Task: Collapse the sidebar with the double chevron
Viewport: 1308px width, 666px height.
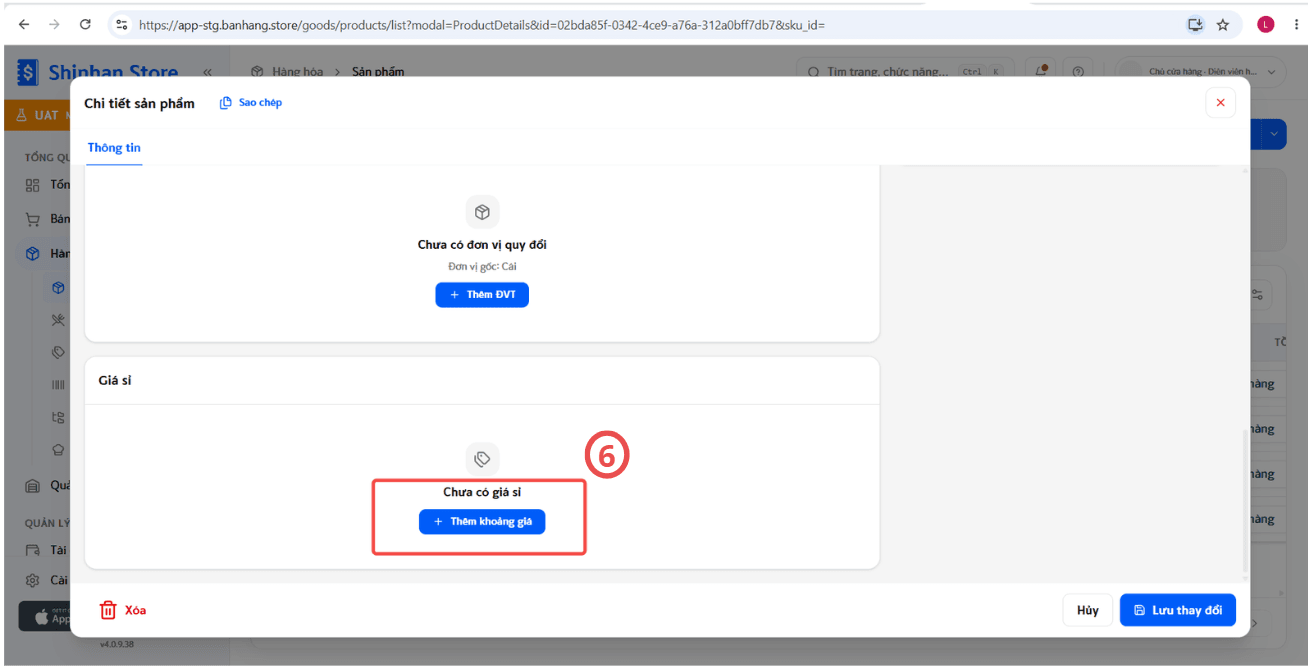Action: click(x=207, y=72)
